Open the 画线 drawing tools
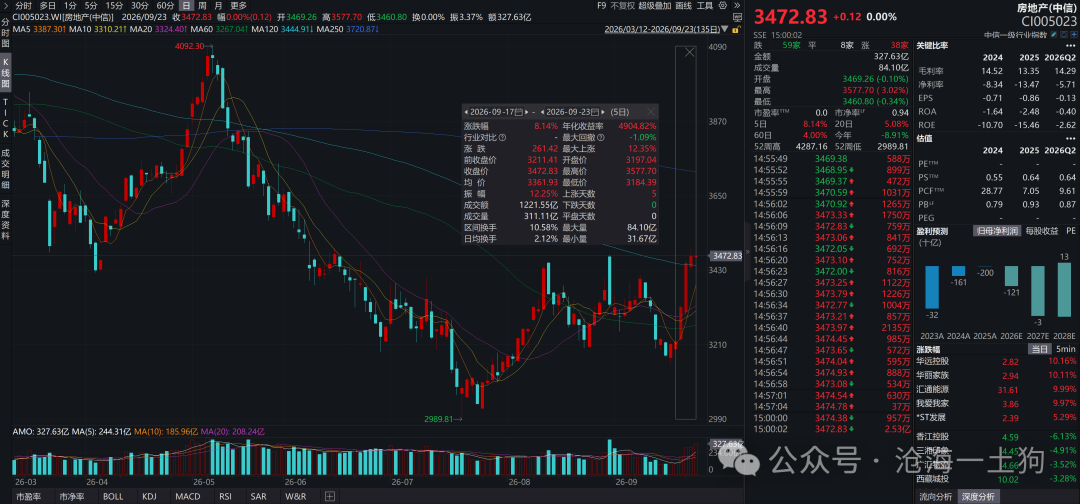The image size is (1080, 504). tap(683, 6)
